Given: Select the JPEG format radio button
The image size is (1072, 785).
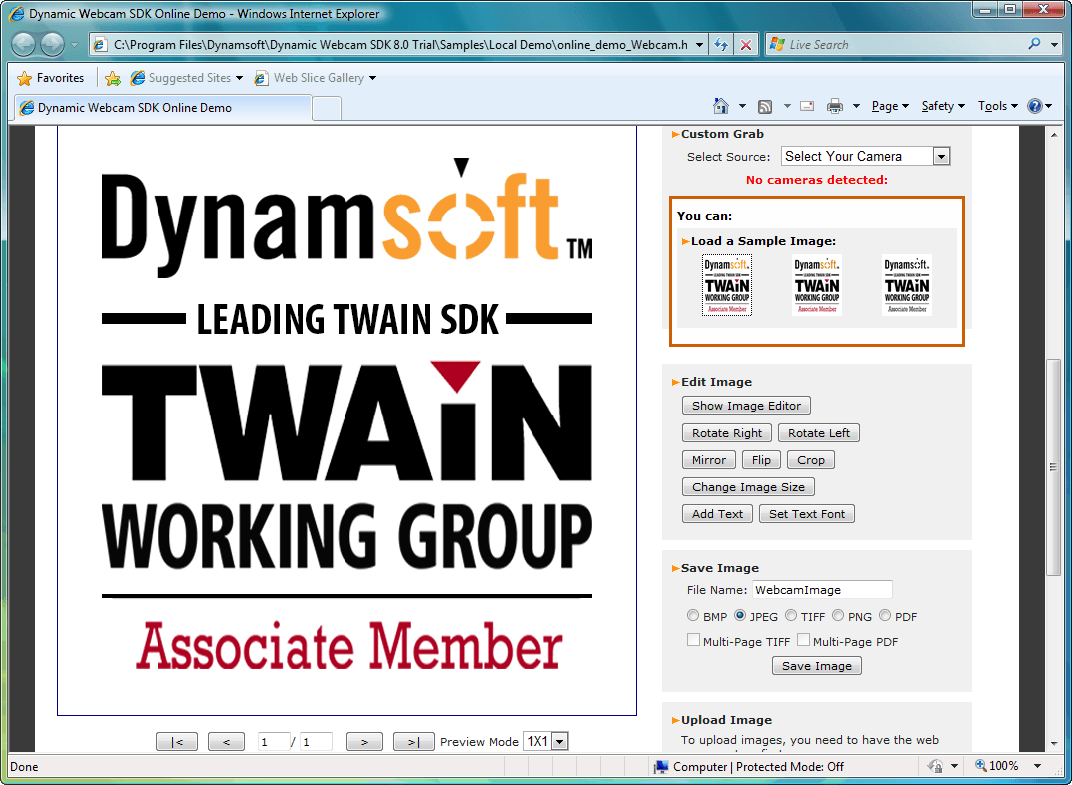Looking at the screenshot, I should 740,615.
